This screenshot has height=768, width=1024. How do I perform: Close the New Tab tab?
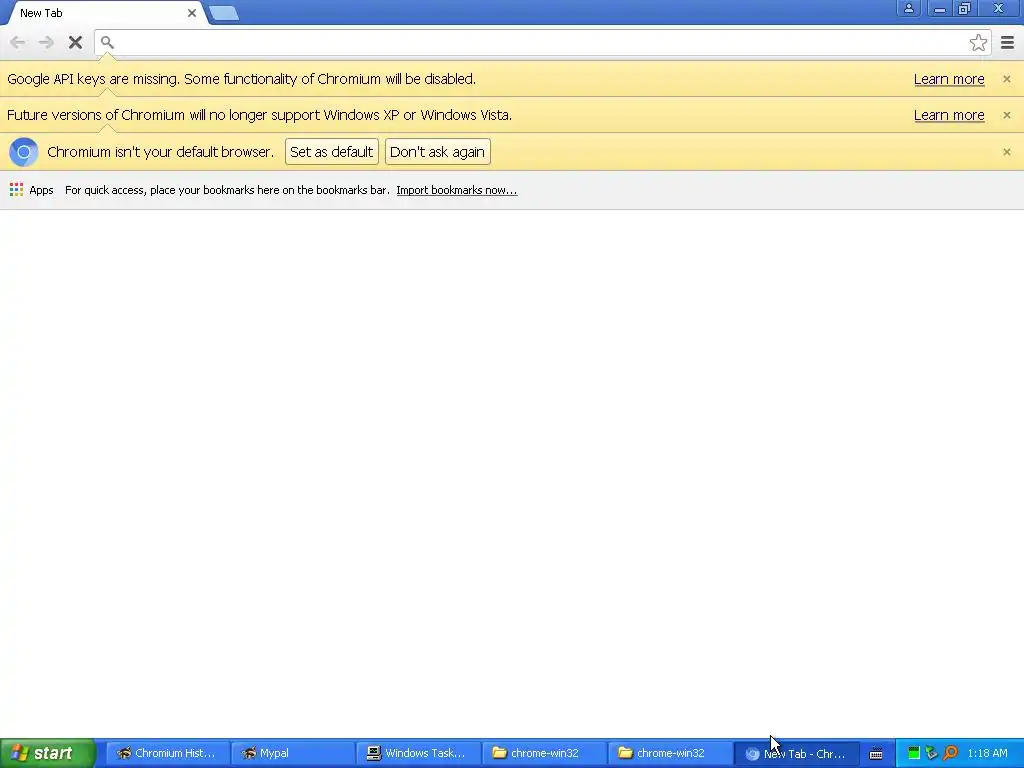[191, 13]
